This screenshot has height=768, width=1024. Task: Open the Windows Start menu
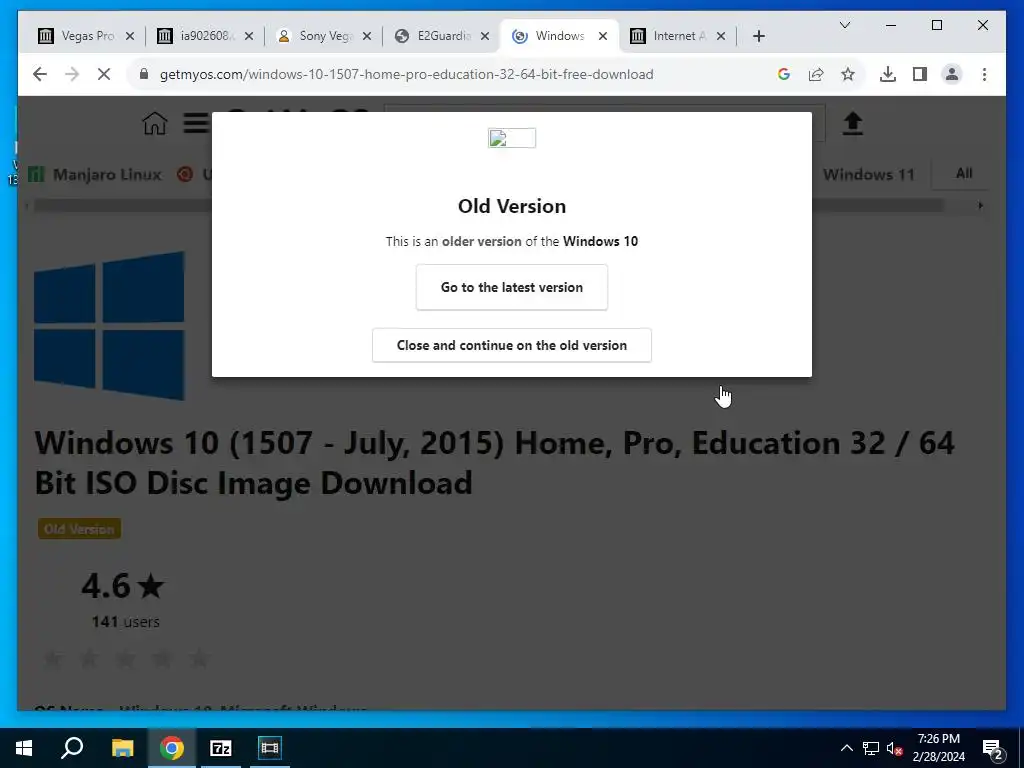24,748
